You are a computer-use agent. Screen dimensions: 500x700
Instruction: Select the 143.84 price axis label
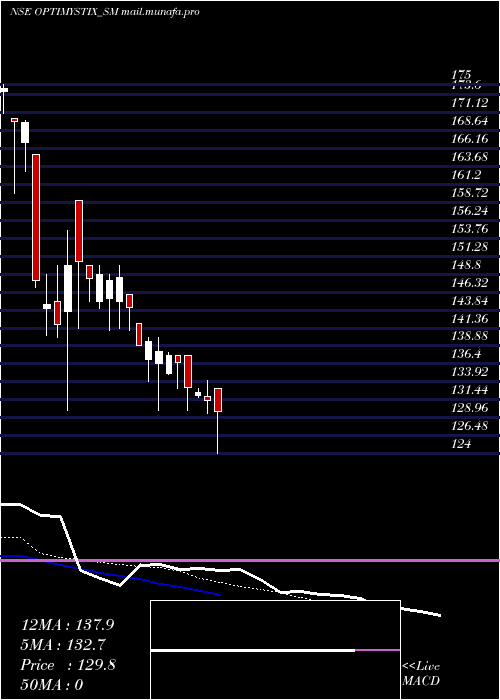click(469, 300)
